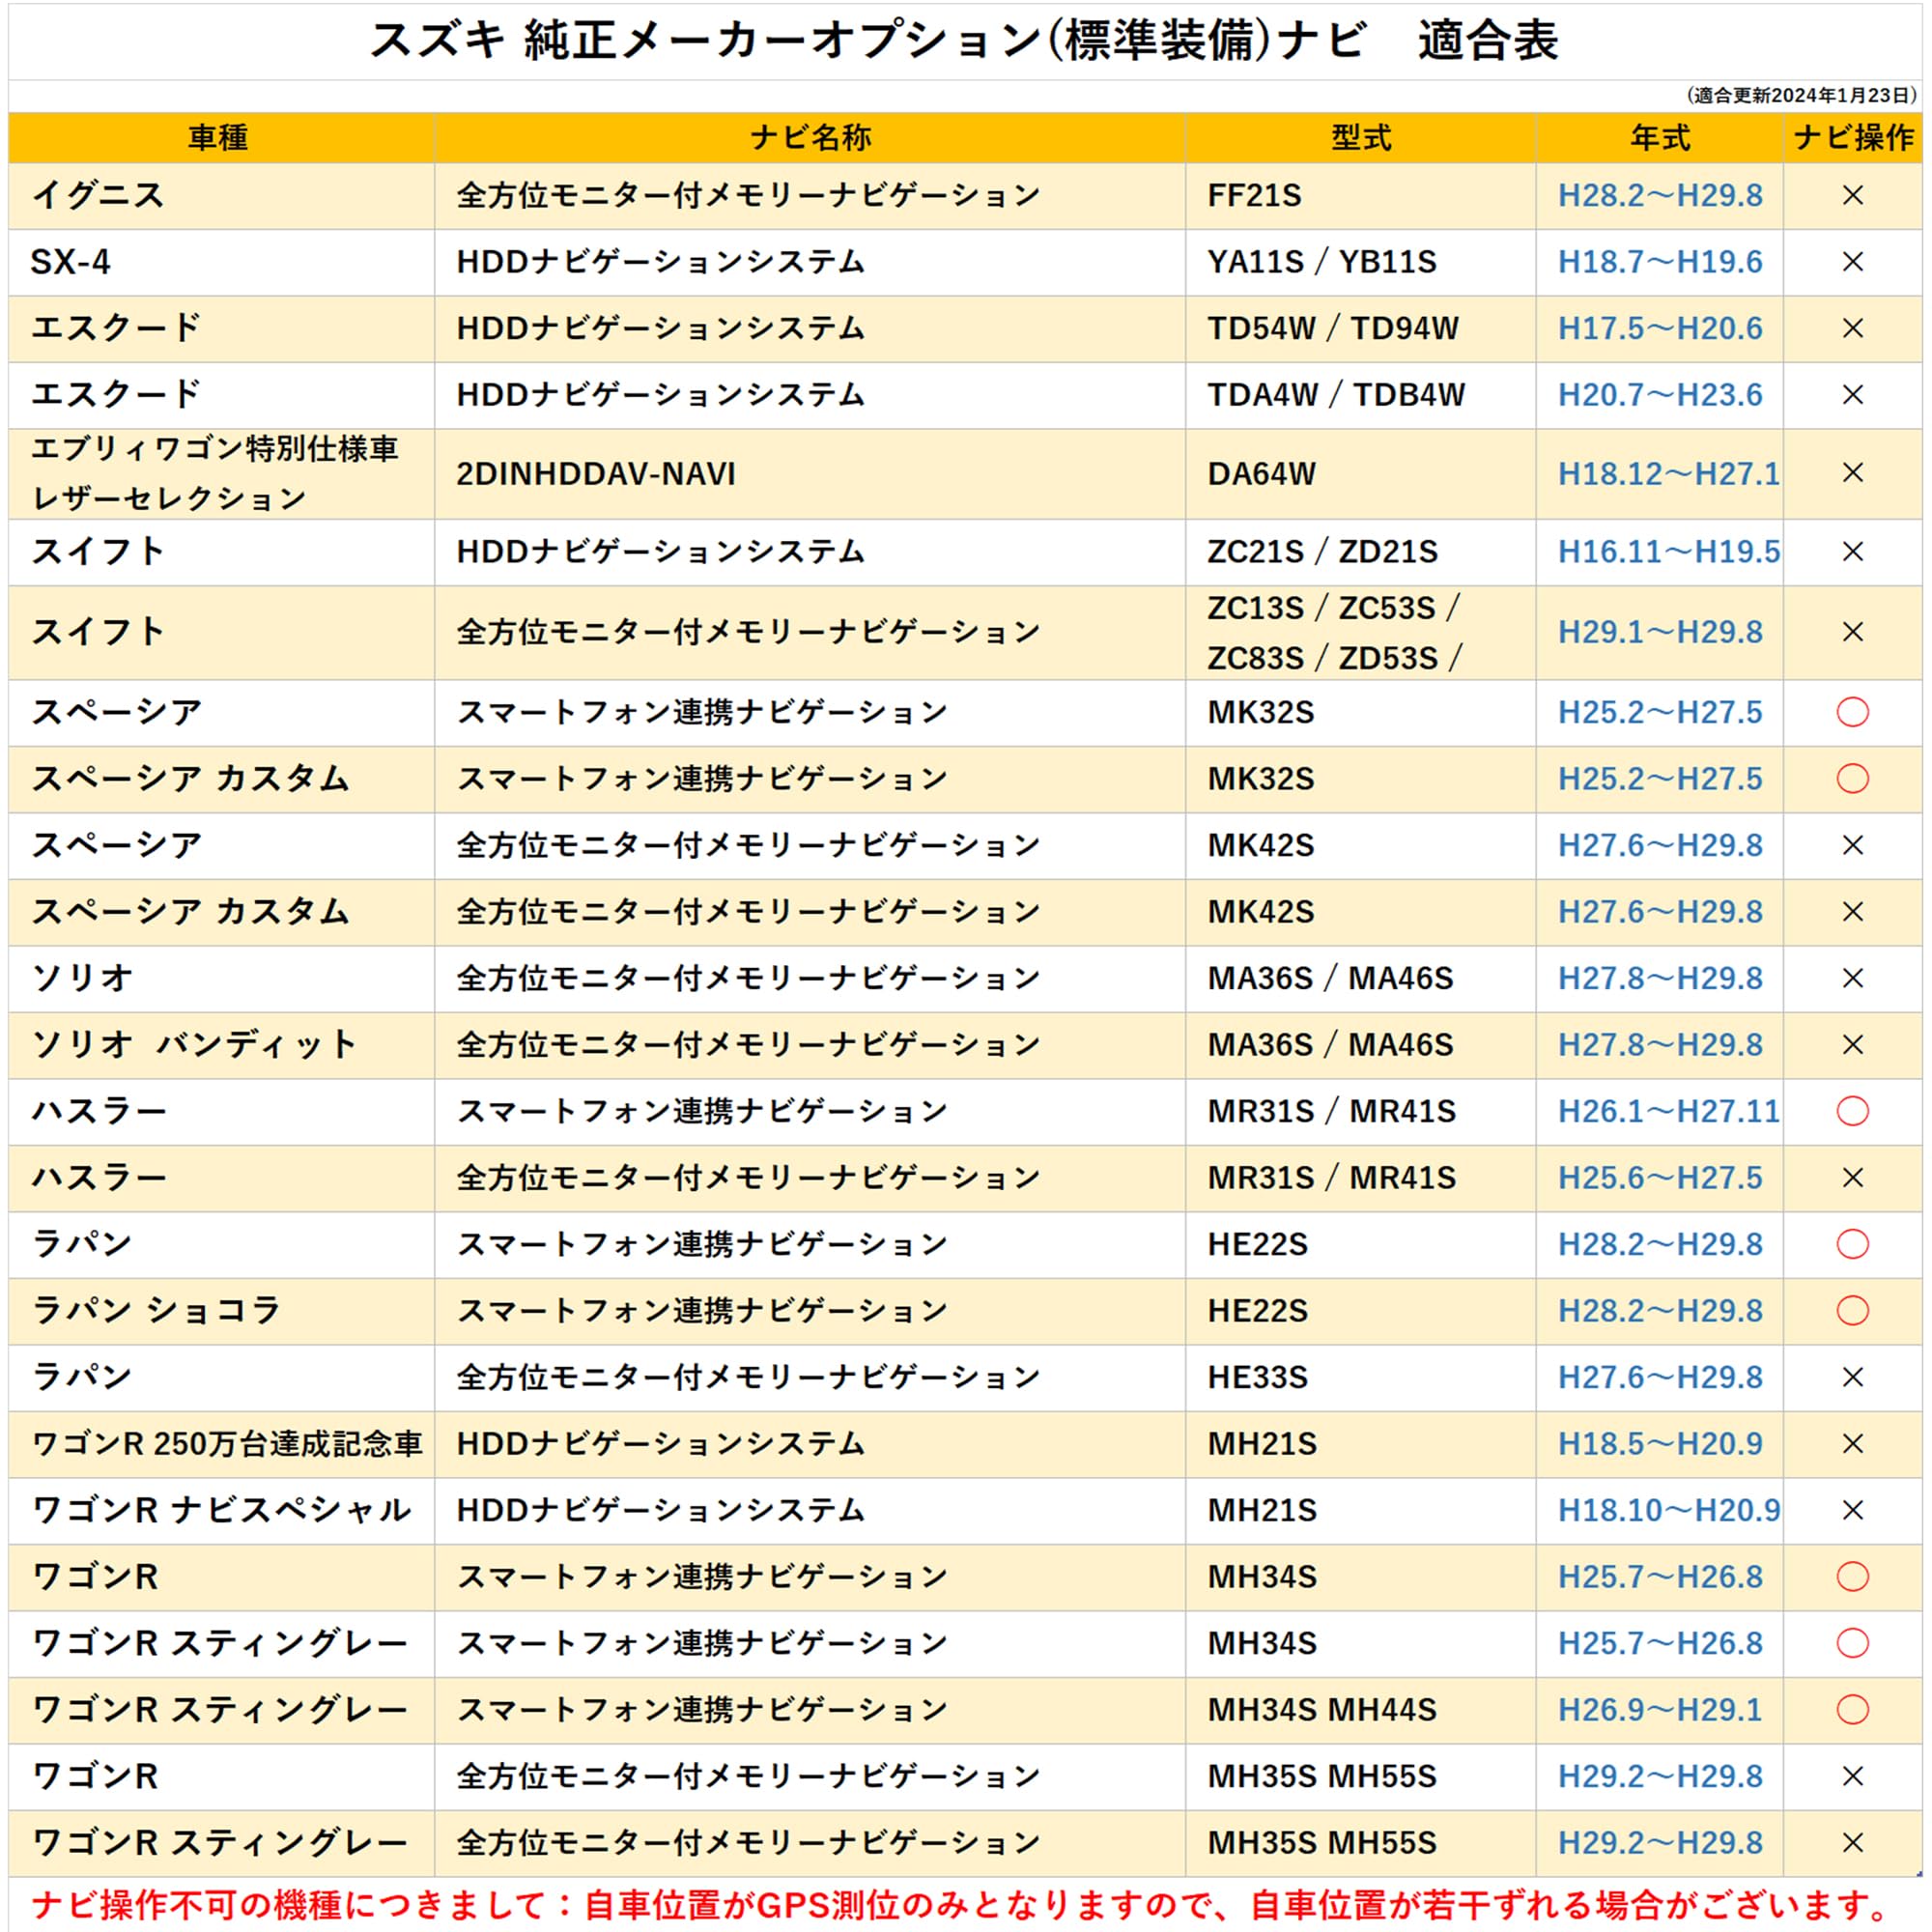This screenshot has width=1932, height=1932.
Task: Click year range H26.1～H27.11 for ハスラー
Action: click(1668, 1111)
